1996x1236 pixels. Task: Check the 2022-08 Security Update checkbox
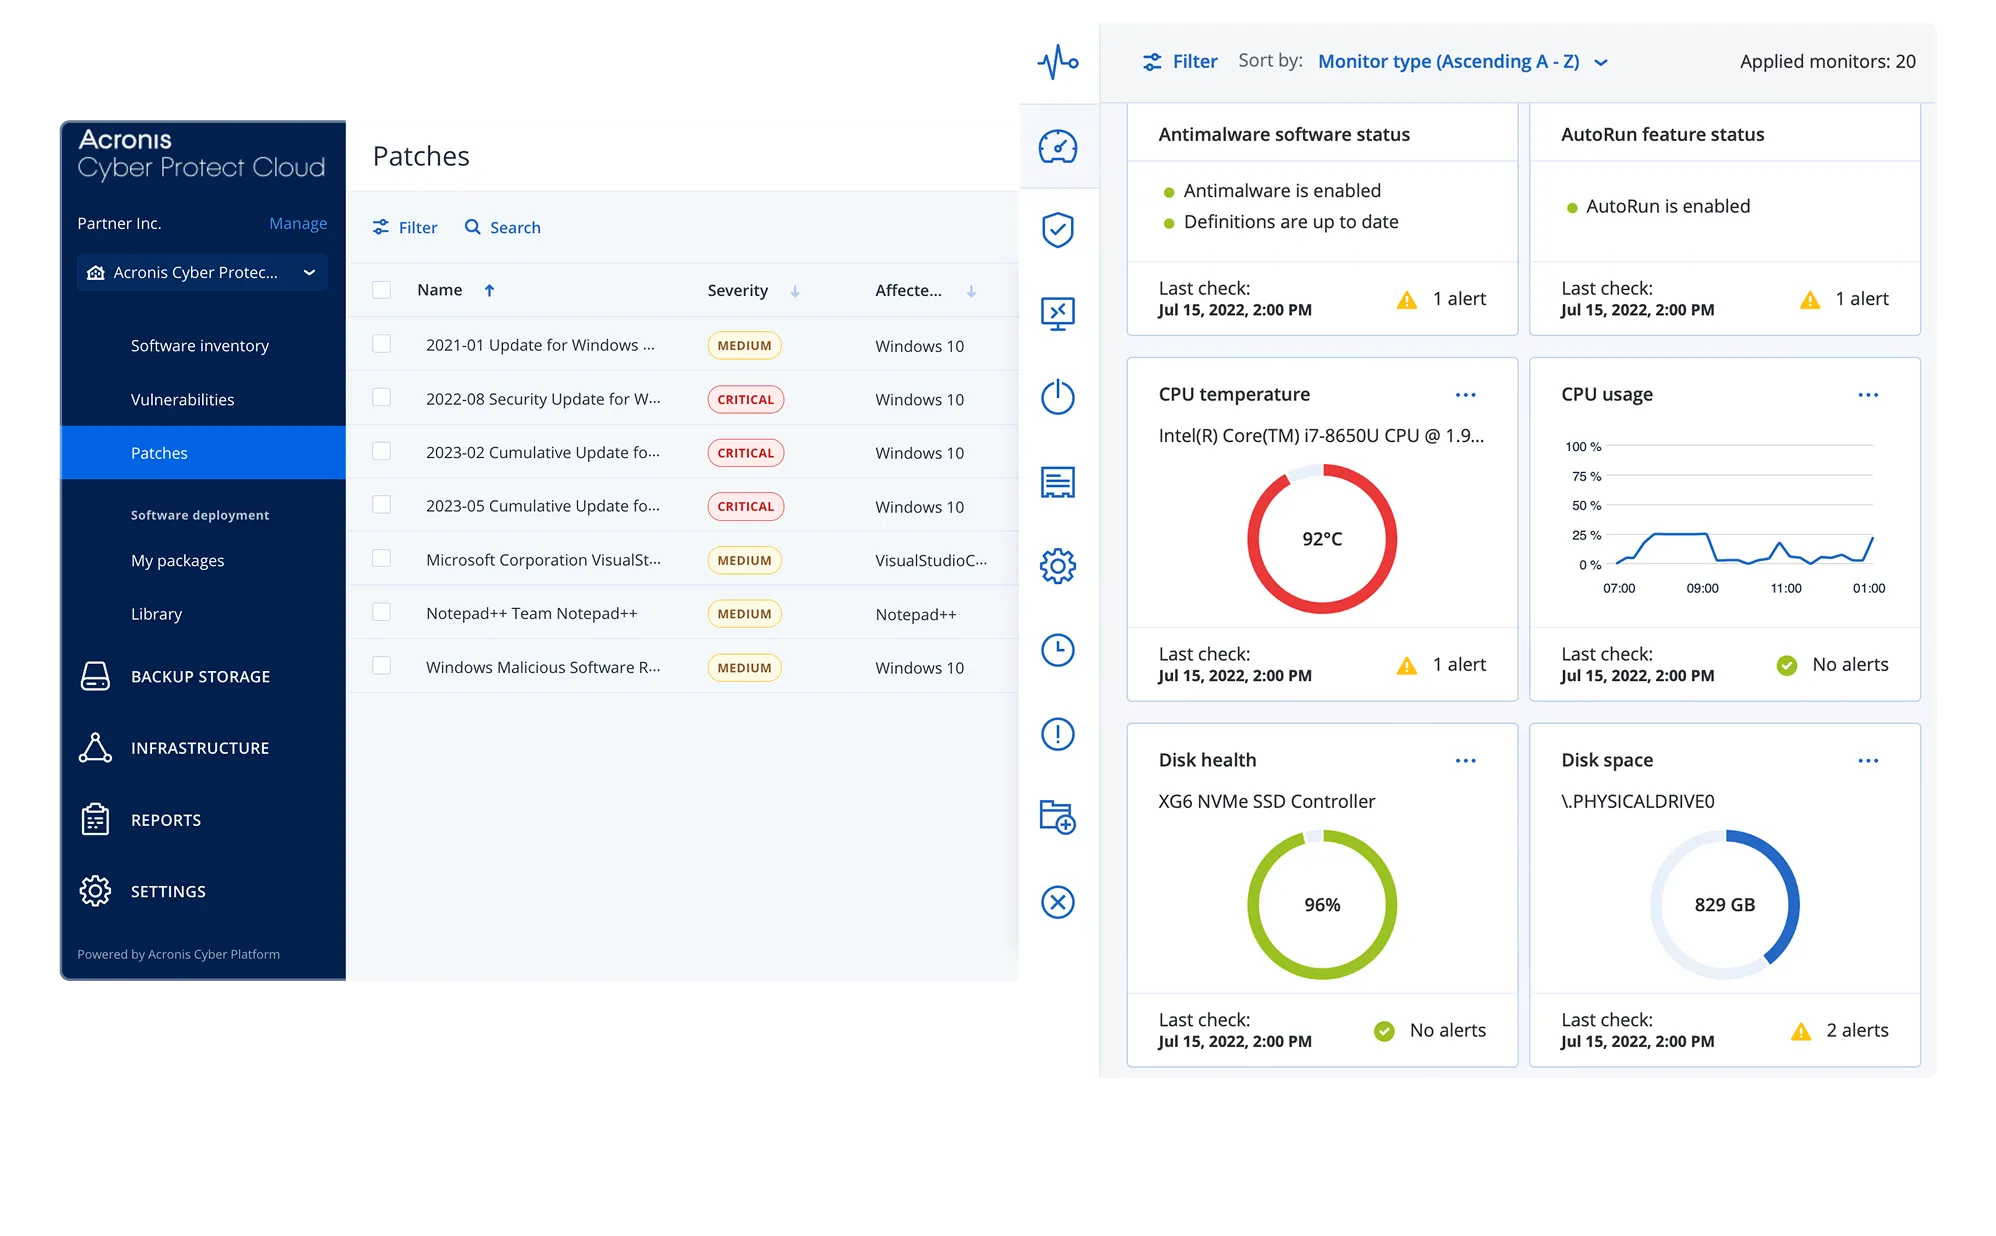(381, 398)
